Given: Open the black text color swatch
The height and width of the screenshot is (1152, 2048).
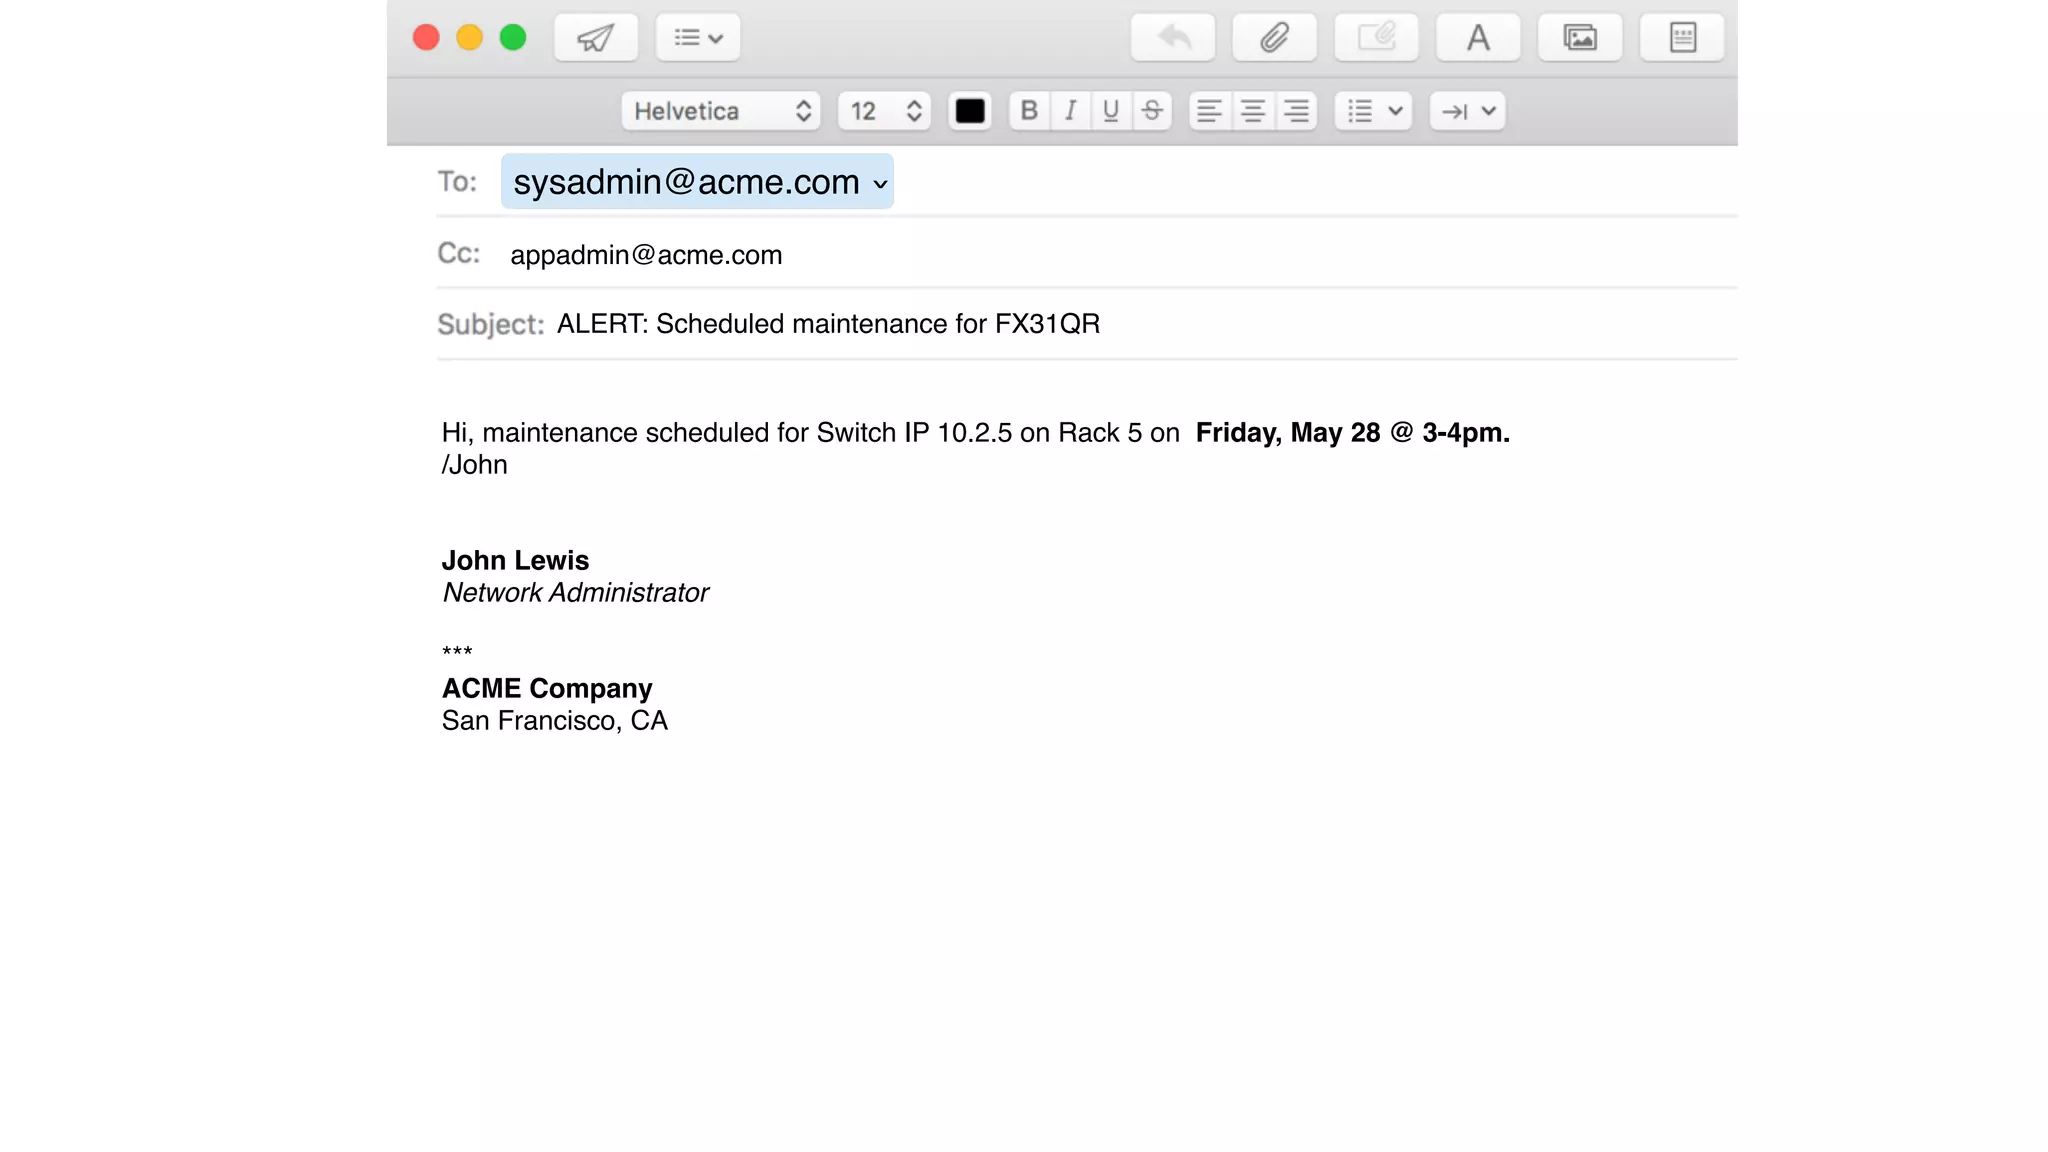Looking at the screenshot, I should [970, 111].
